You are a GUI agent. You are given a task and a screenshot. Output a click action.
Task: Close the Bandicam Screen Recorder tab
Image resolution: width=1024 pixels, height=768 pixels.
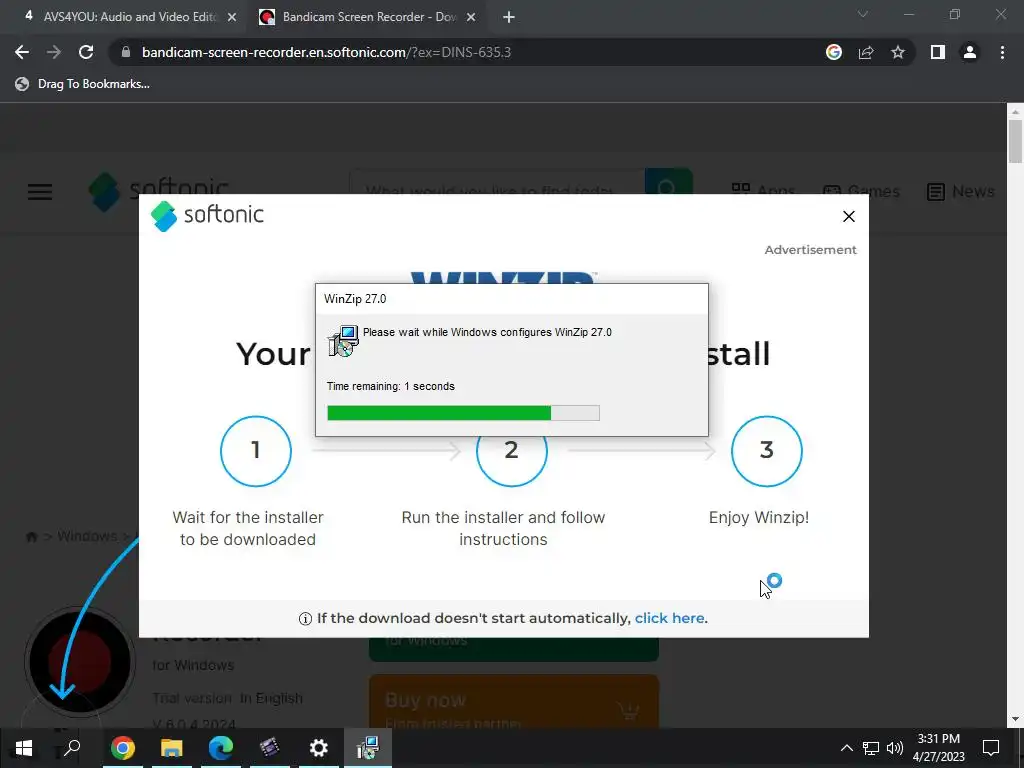(471, 18)
